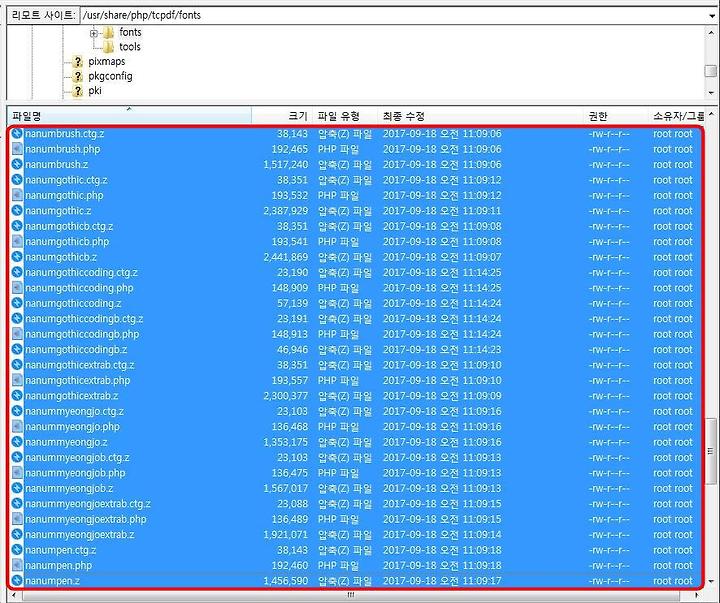Click the icon beside nanumgothicb.z

point(17,257)
